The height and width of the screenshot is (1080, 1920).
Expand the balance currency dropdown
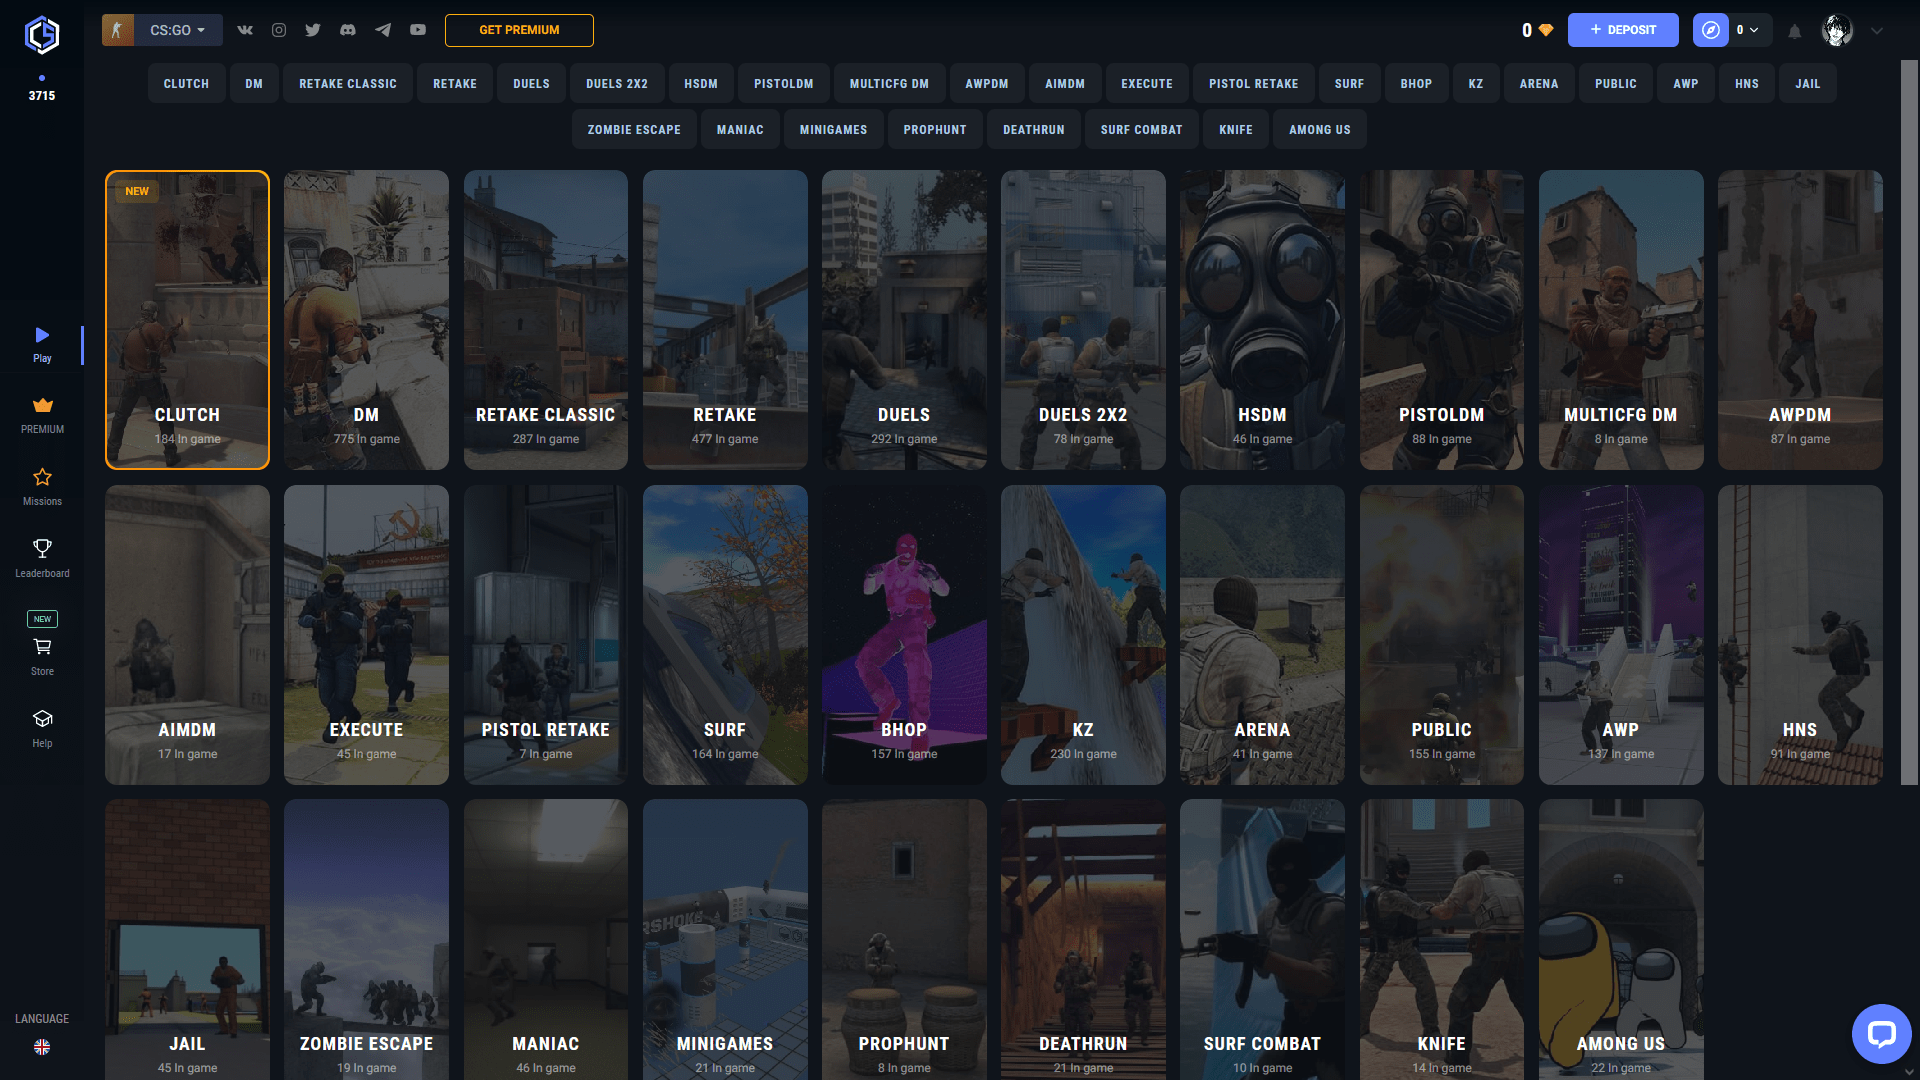pos(1755,30)
